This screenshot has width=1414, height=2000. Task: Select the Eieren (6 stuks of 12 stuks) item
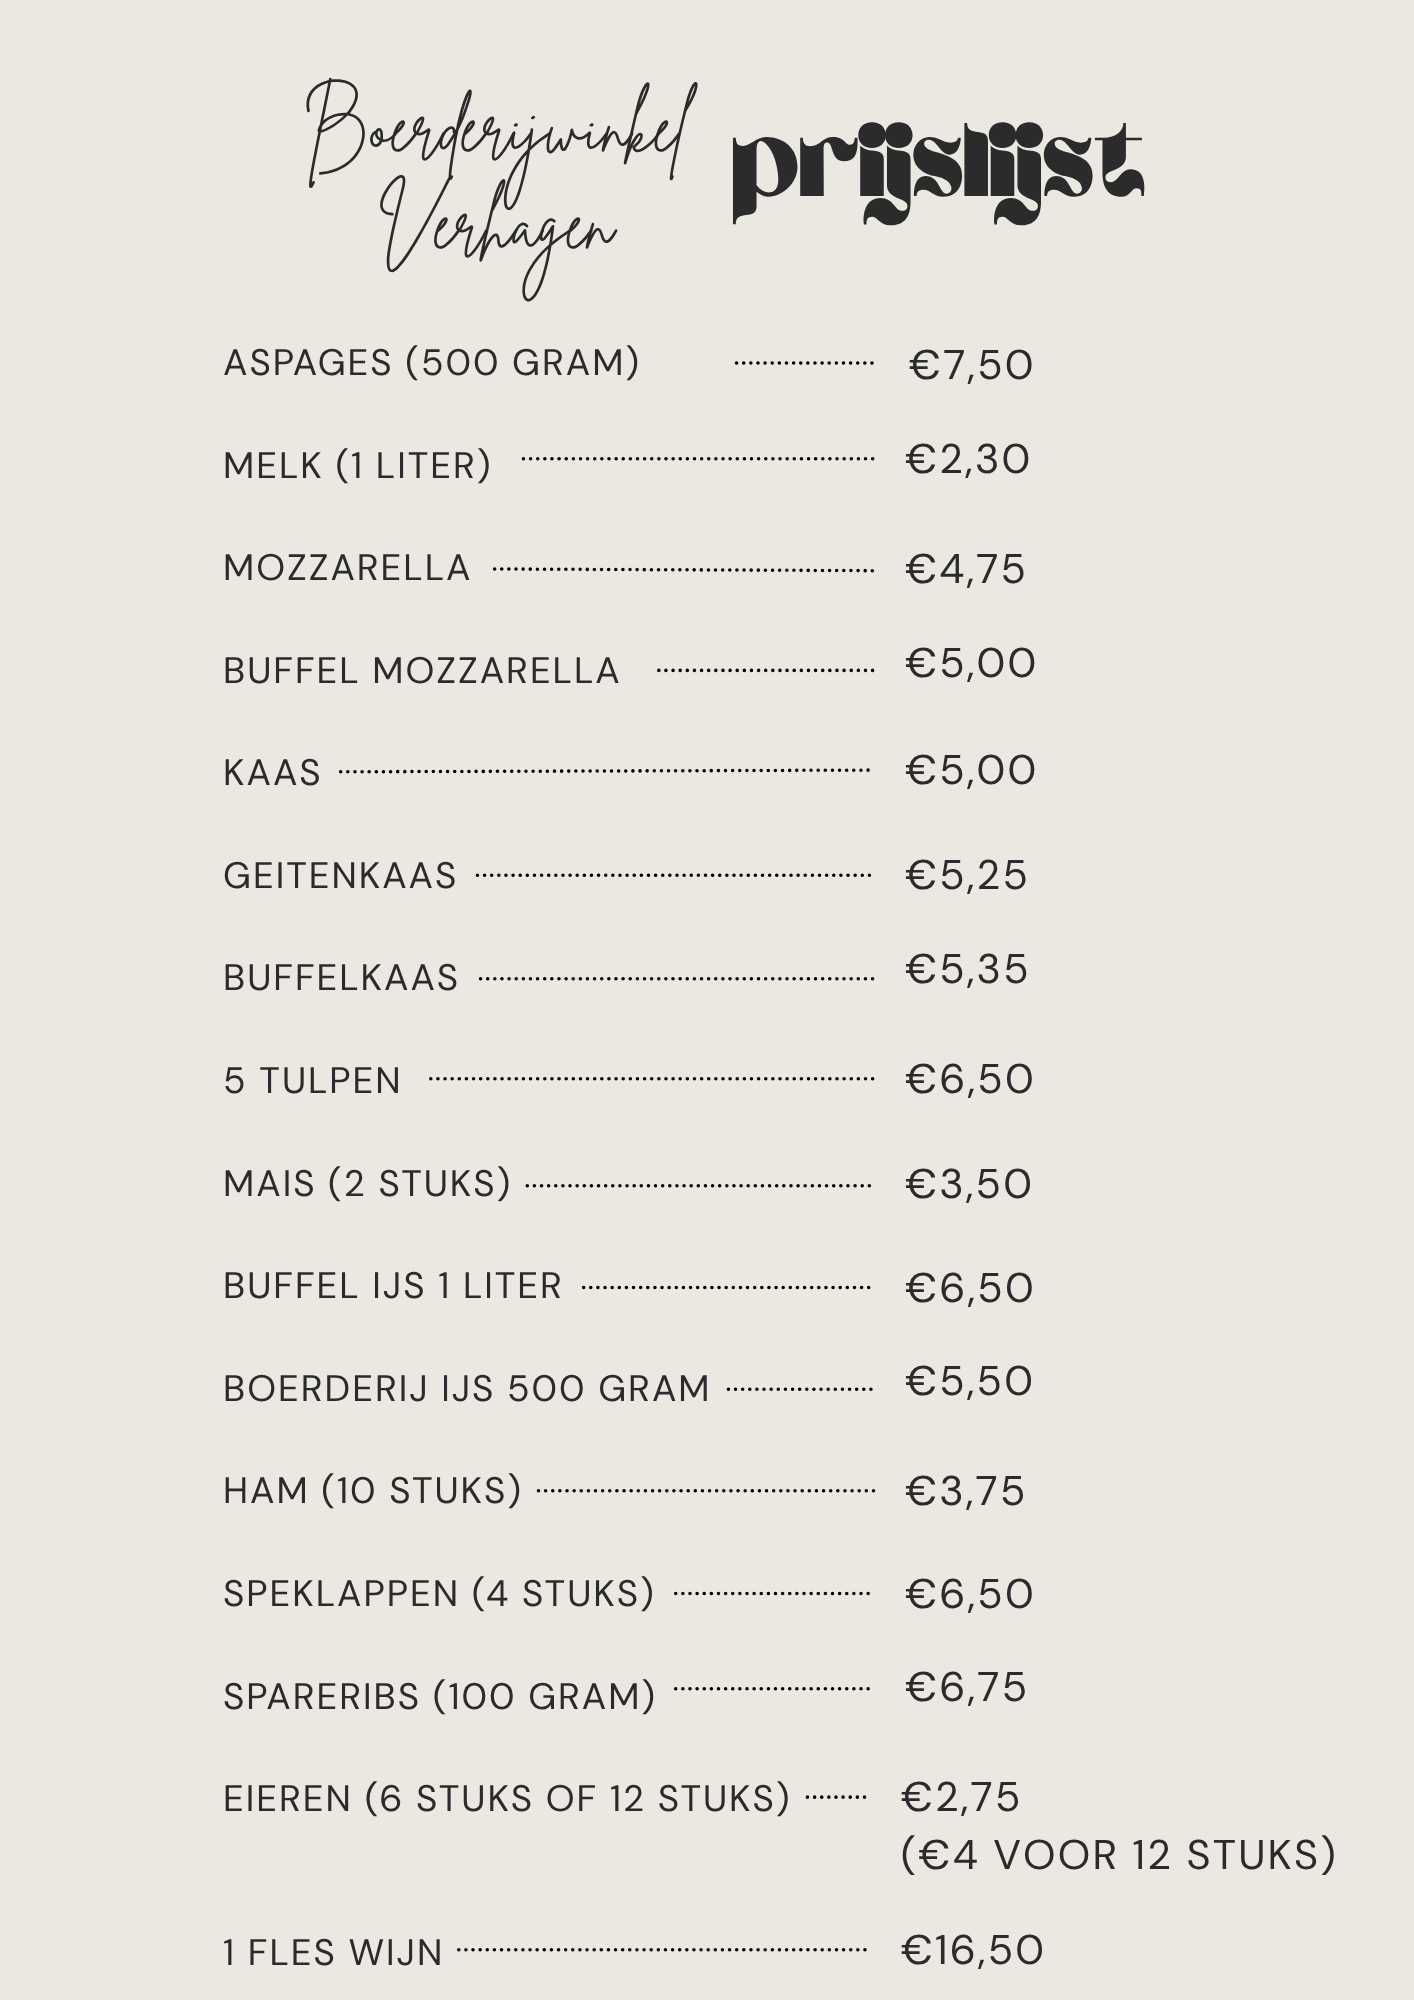pos(506,1798)
